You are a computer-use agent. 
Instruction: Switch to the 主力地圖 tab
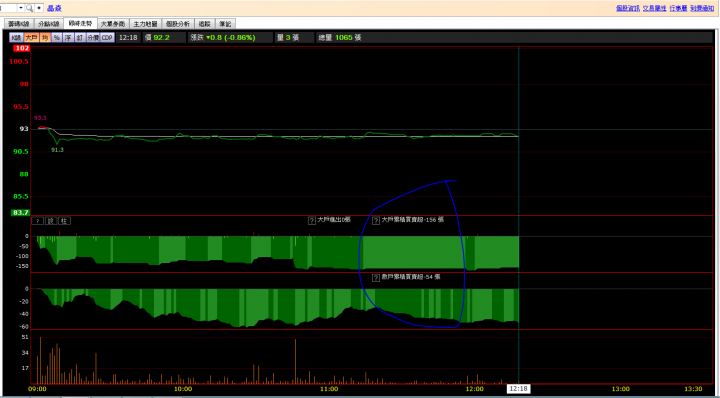[x=146, y=24]
